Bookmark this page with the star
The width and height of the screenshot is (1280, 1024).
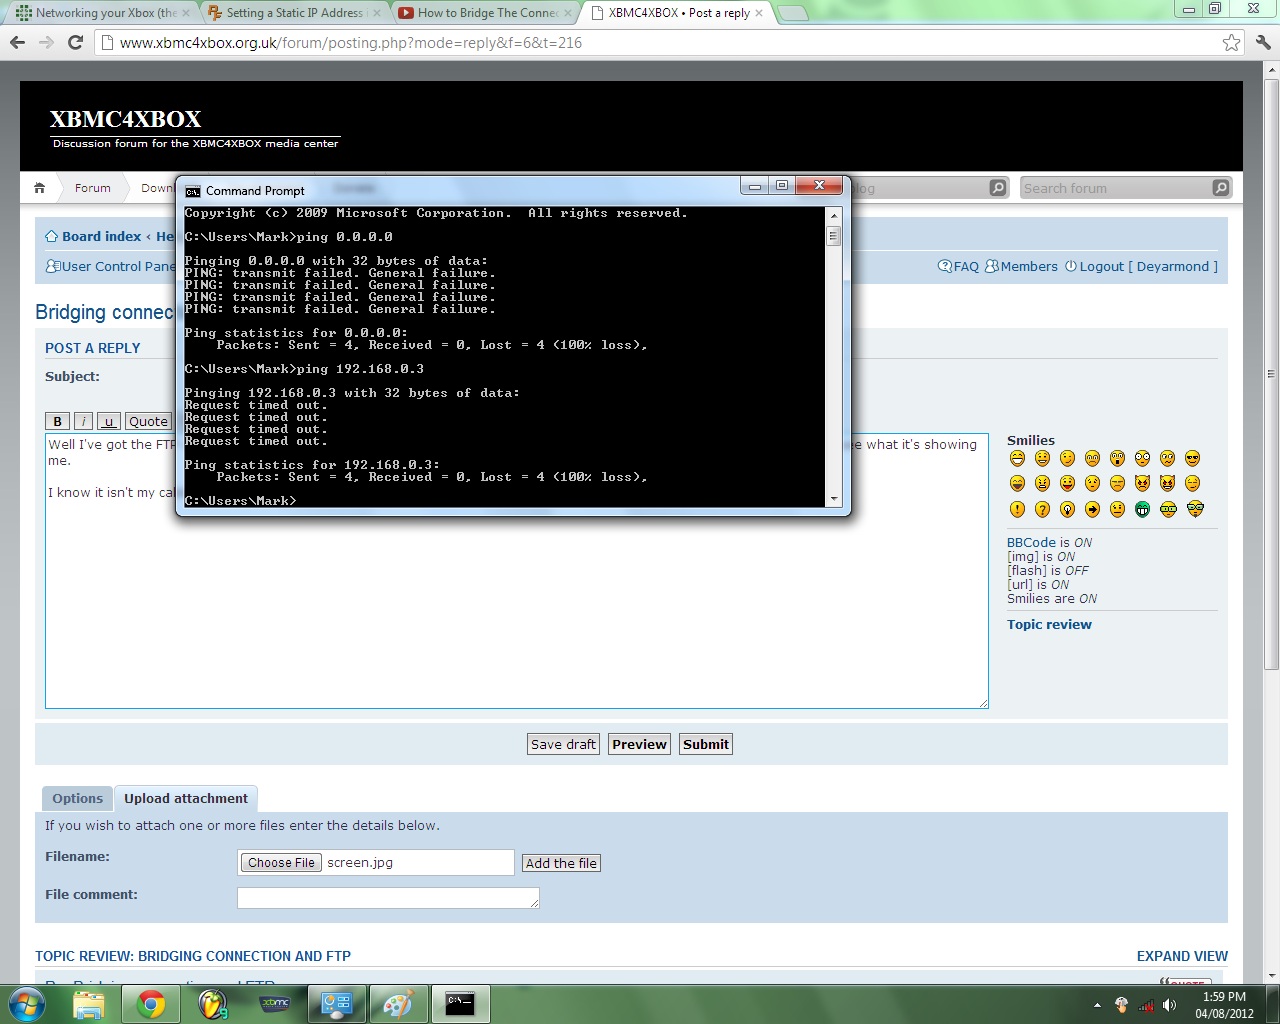[1231, 42]
